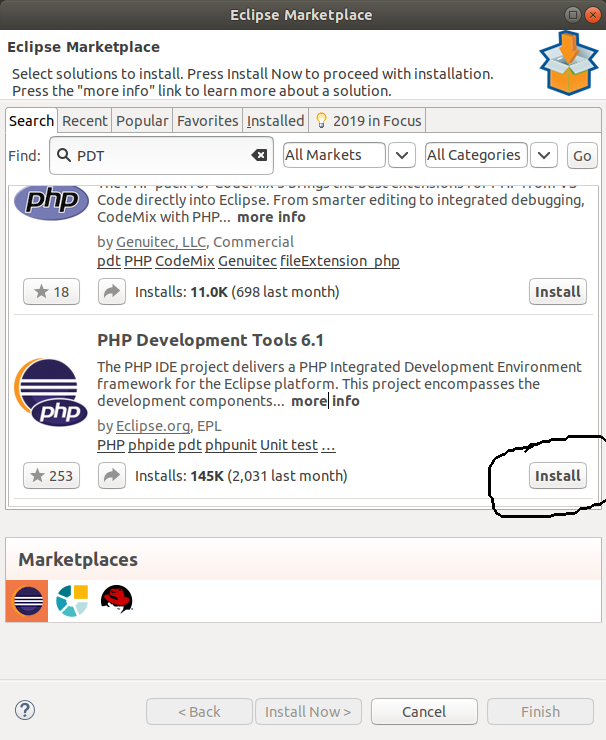Click the 2019 in Focus lightbulb icon
This screenshot has width=606, height=740.
[x=321, y=120]
